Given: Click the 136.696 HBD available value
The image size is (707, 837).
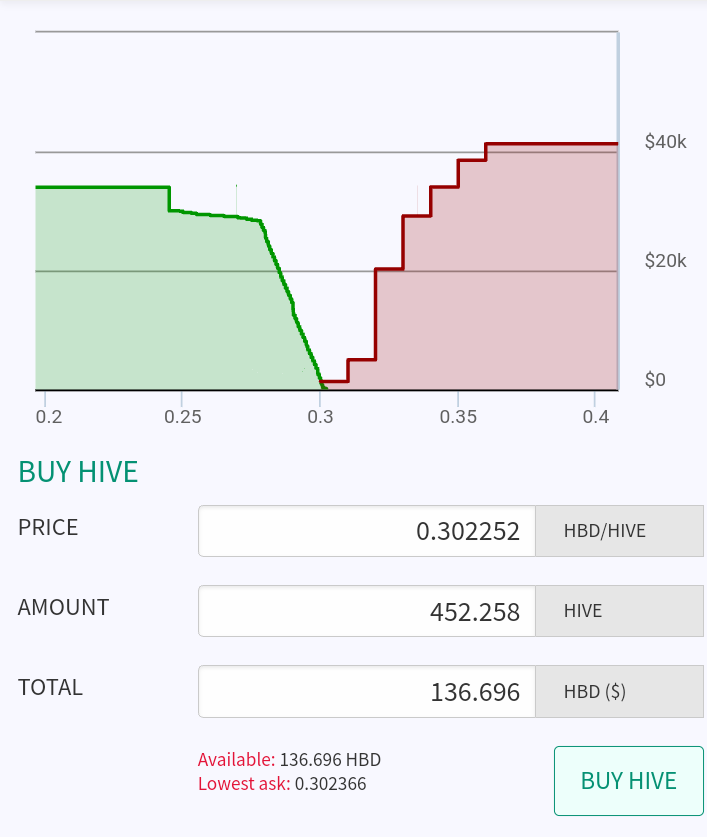Looking at the screenshot, I should [331, 759].
